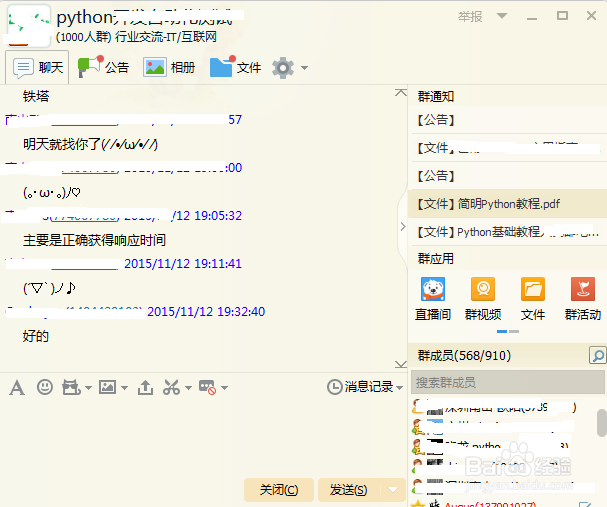Click the message 铁塔

36,96
